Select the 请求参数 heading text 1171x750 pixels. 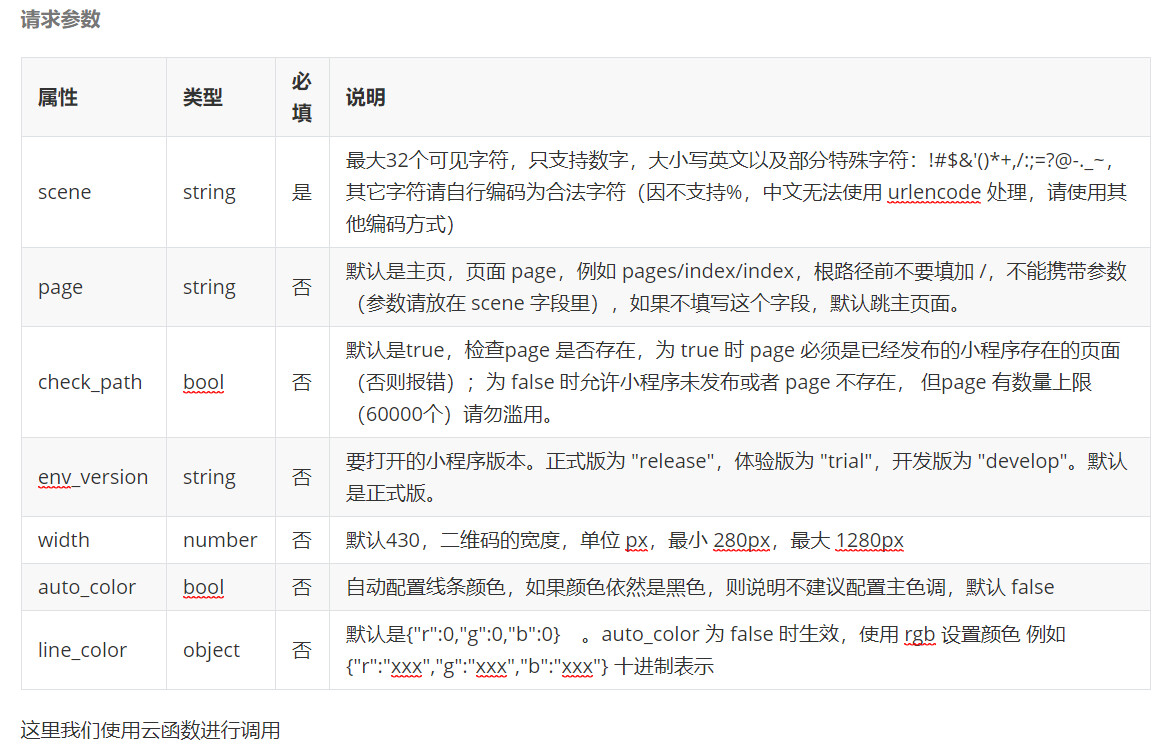point(60,19)
